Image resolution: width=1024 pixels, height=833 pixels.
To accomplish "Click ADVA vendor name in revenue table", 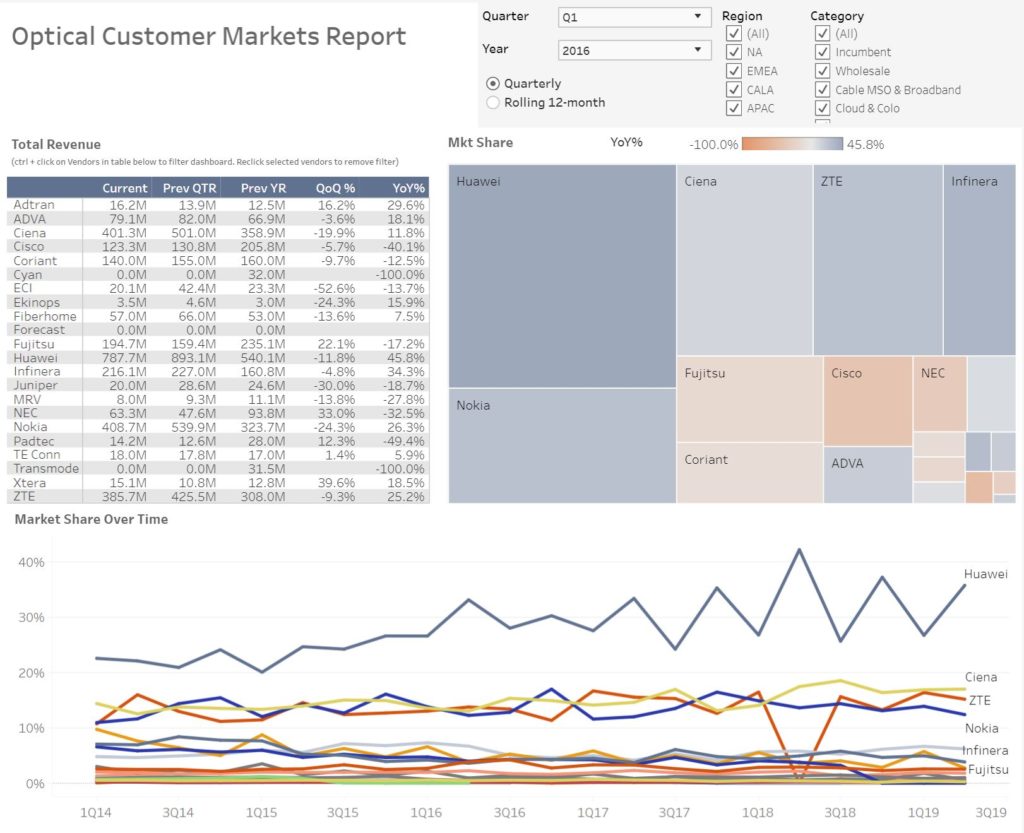I will tap(29, 219).
